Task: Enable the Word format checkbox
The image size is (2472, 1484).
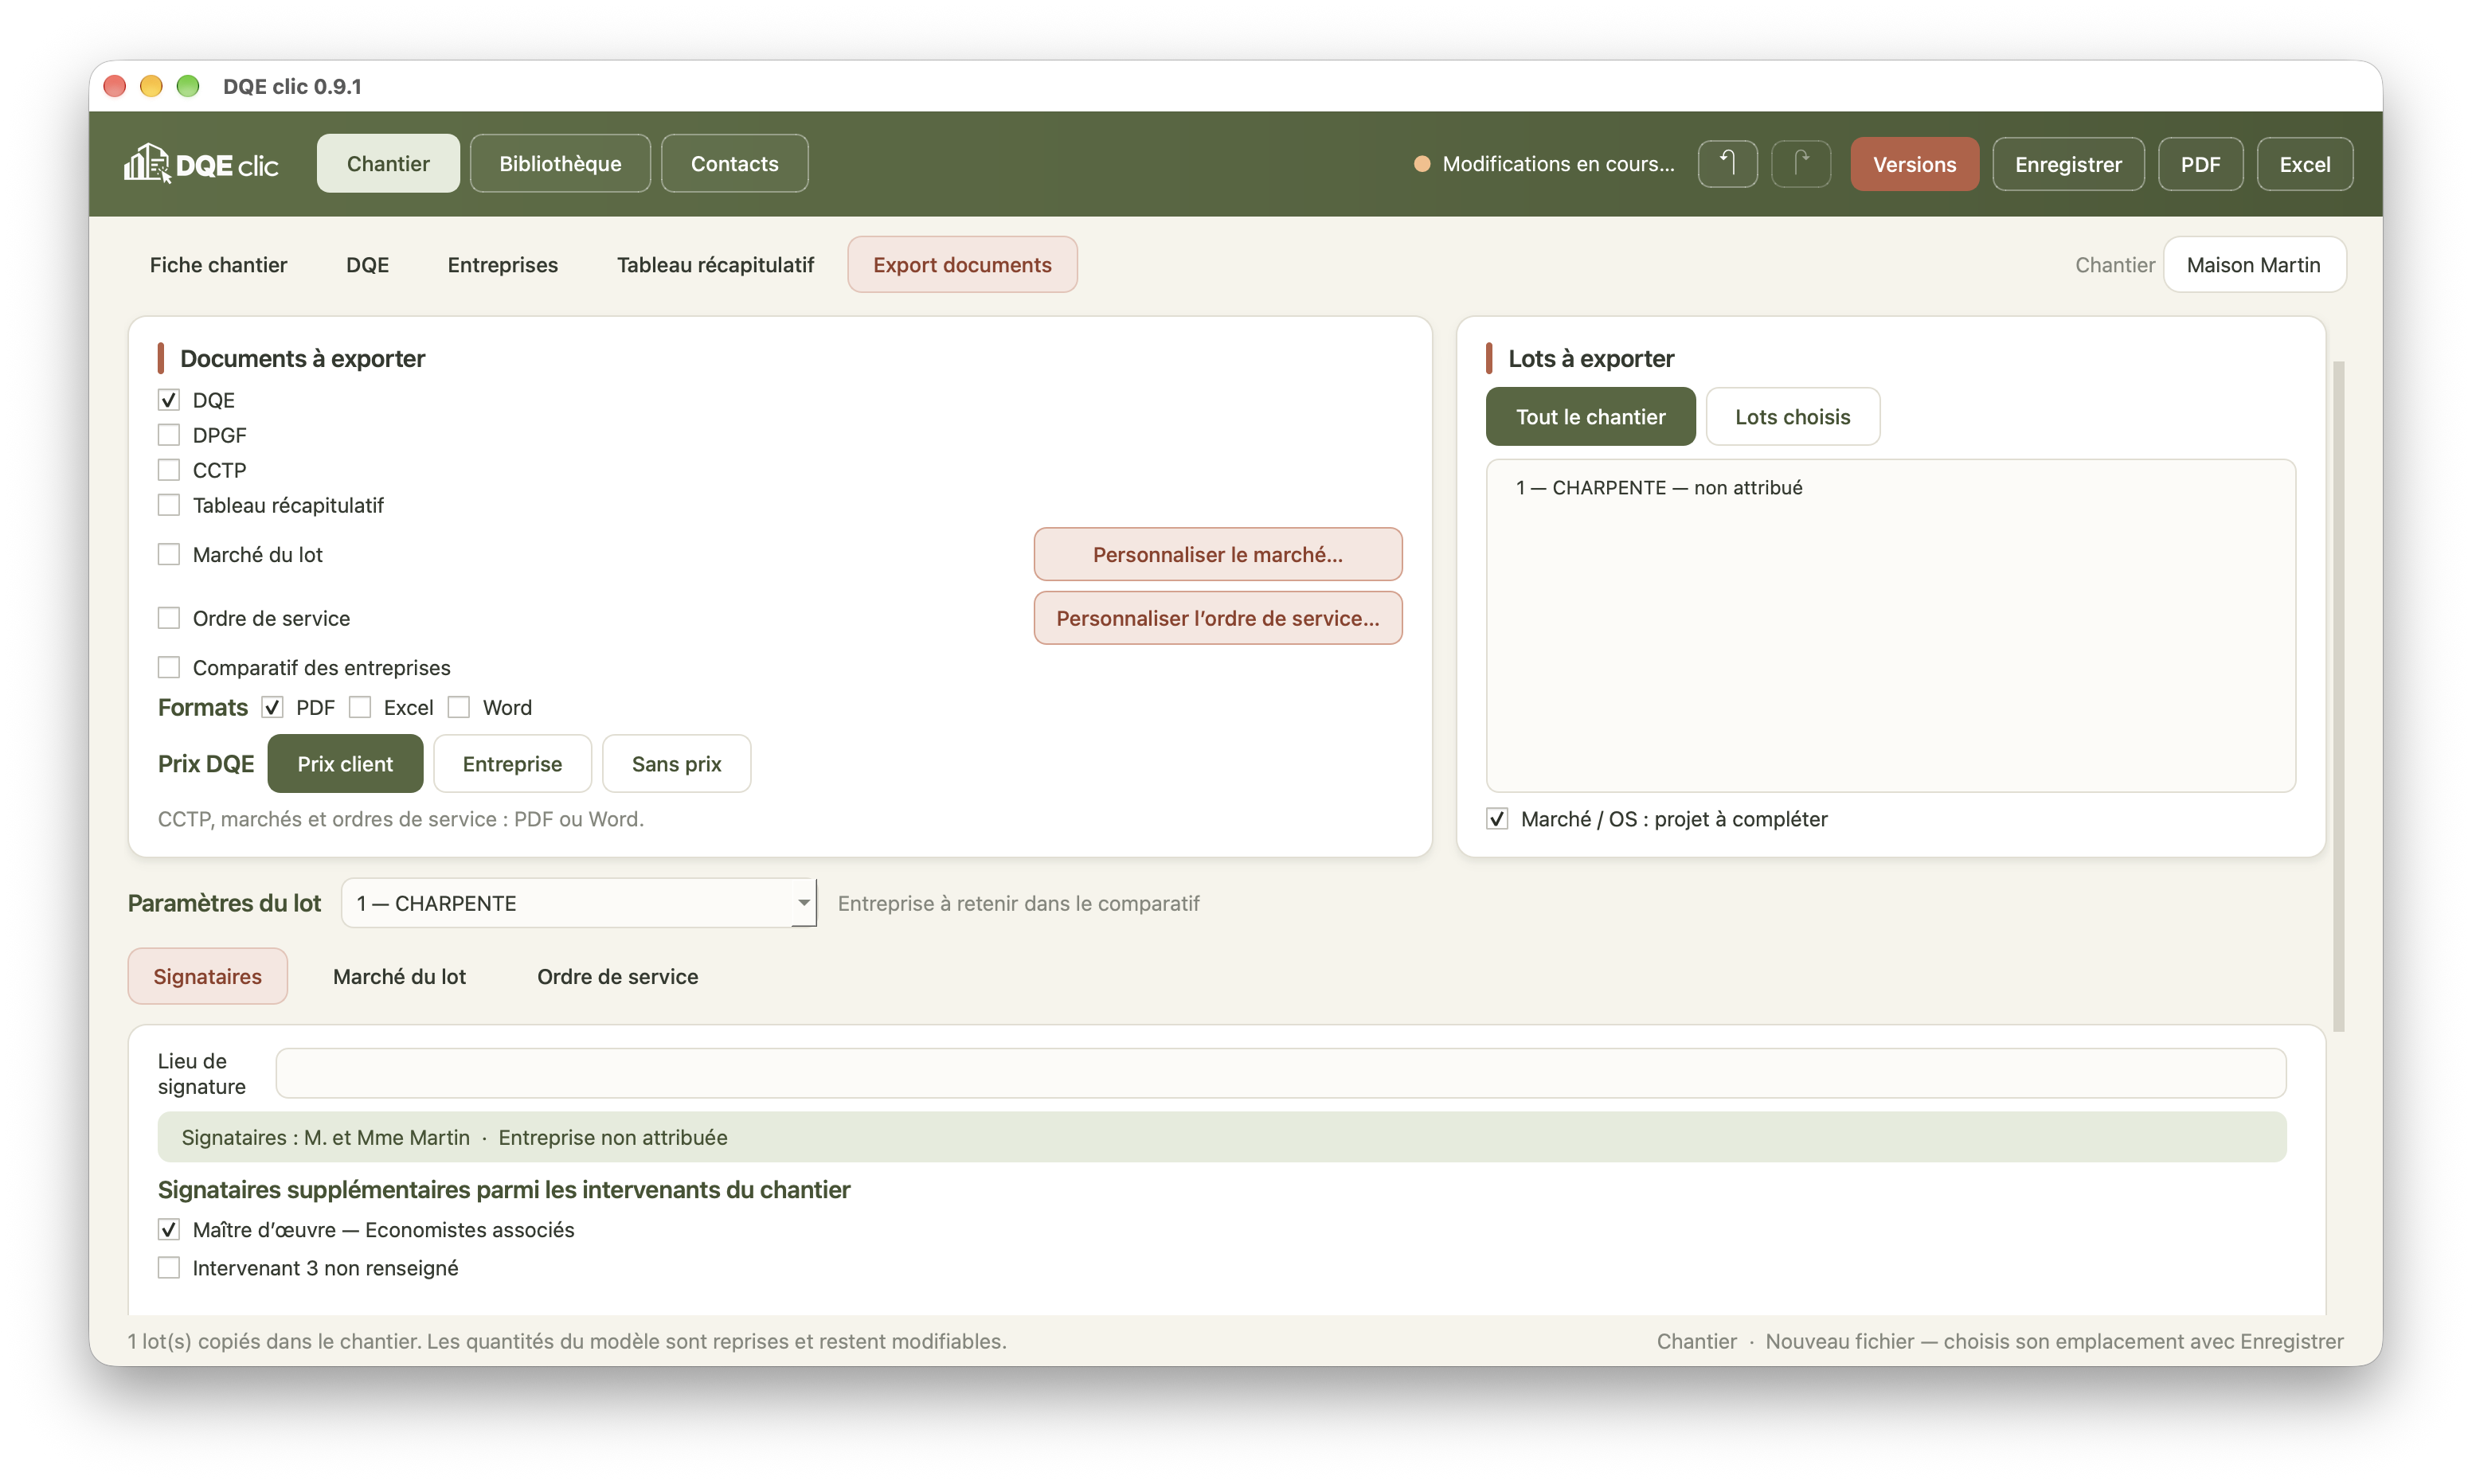Action: (458, 707)
